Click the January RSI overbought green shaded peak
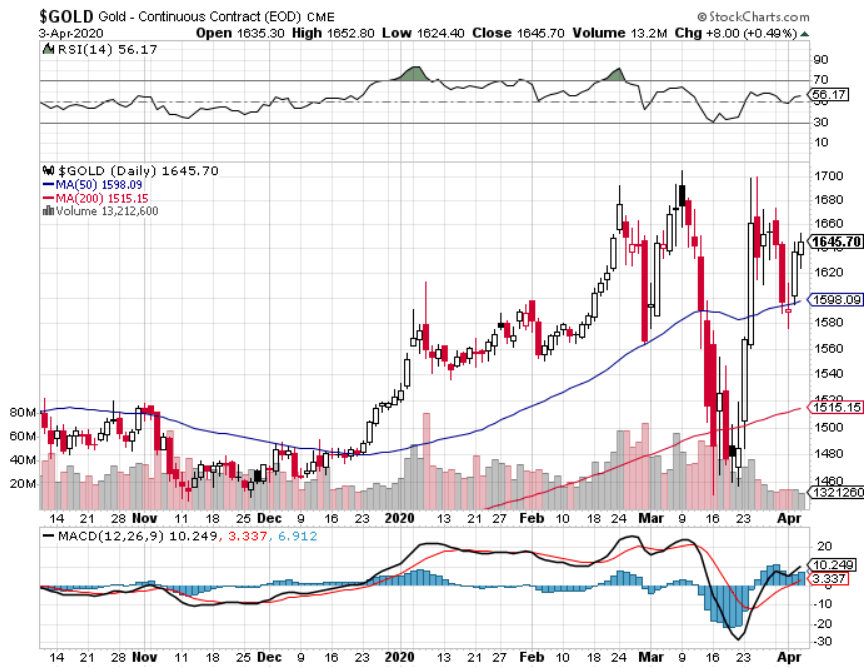 [413, 74]
